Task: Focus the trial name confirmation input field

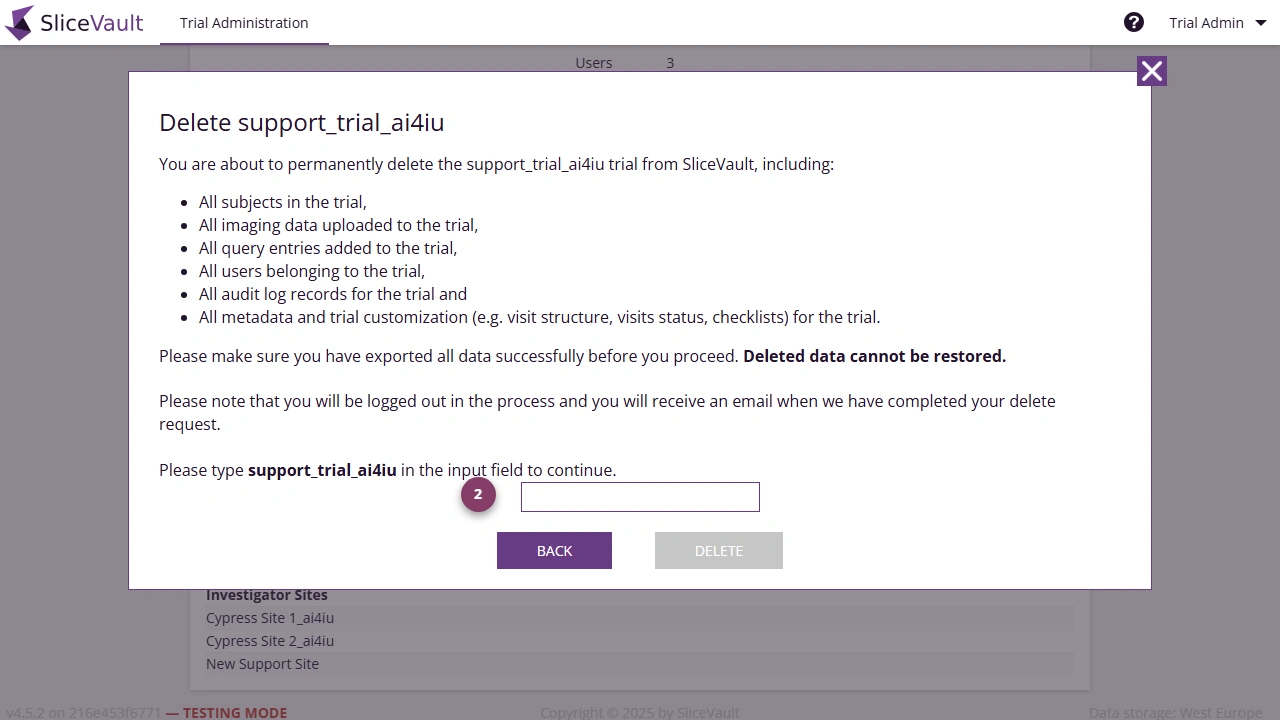Action: [640, 497]
